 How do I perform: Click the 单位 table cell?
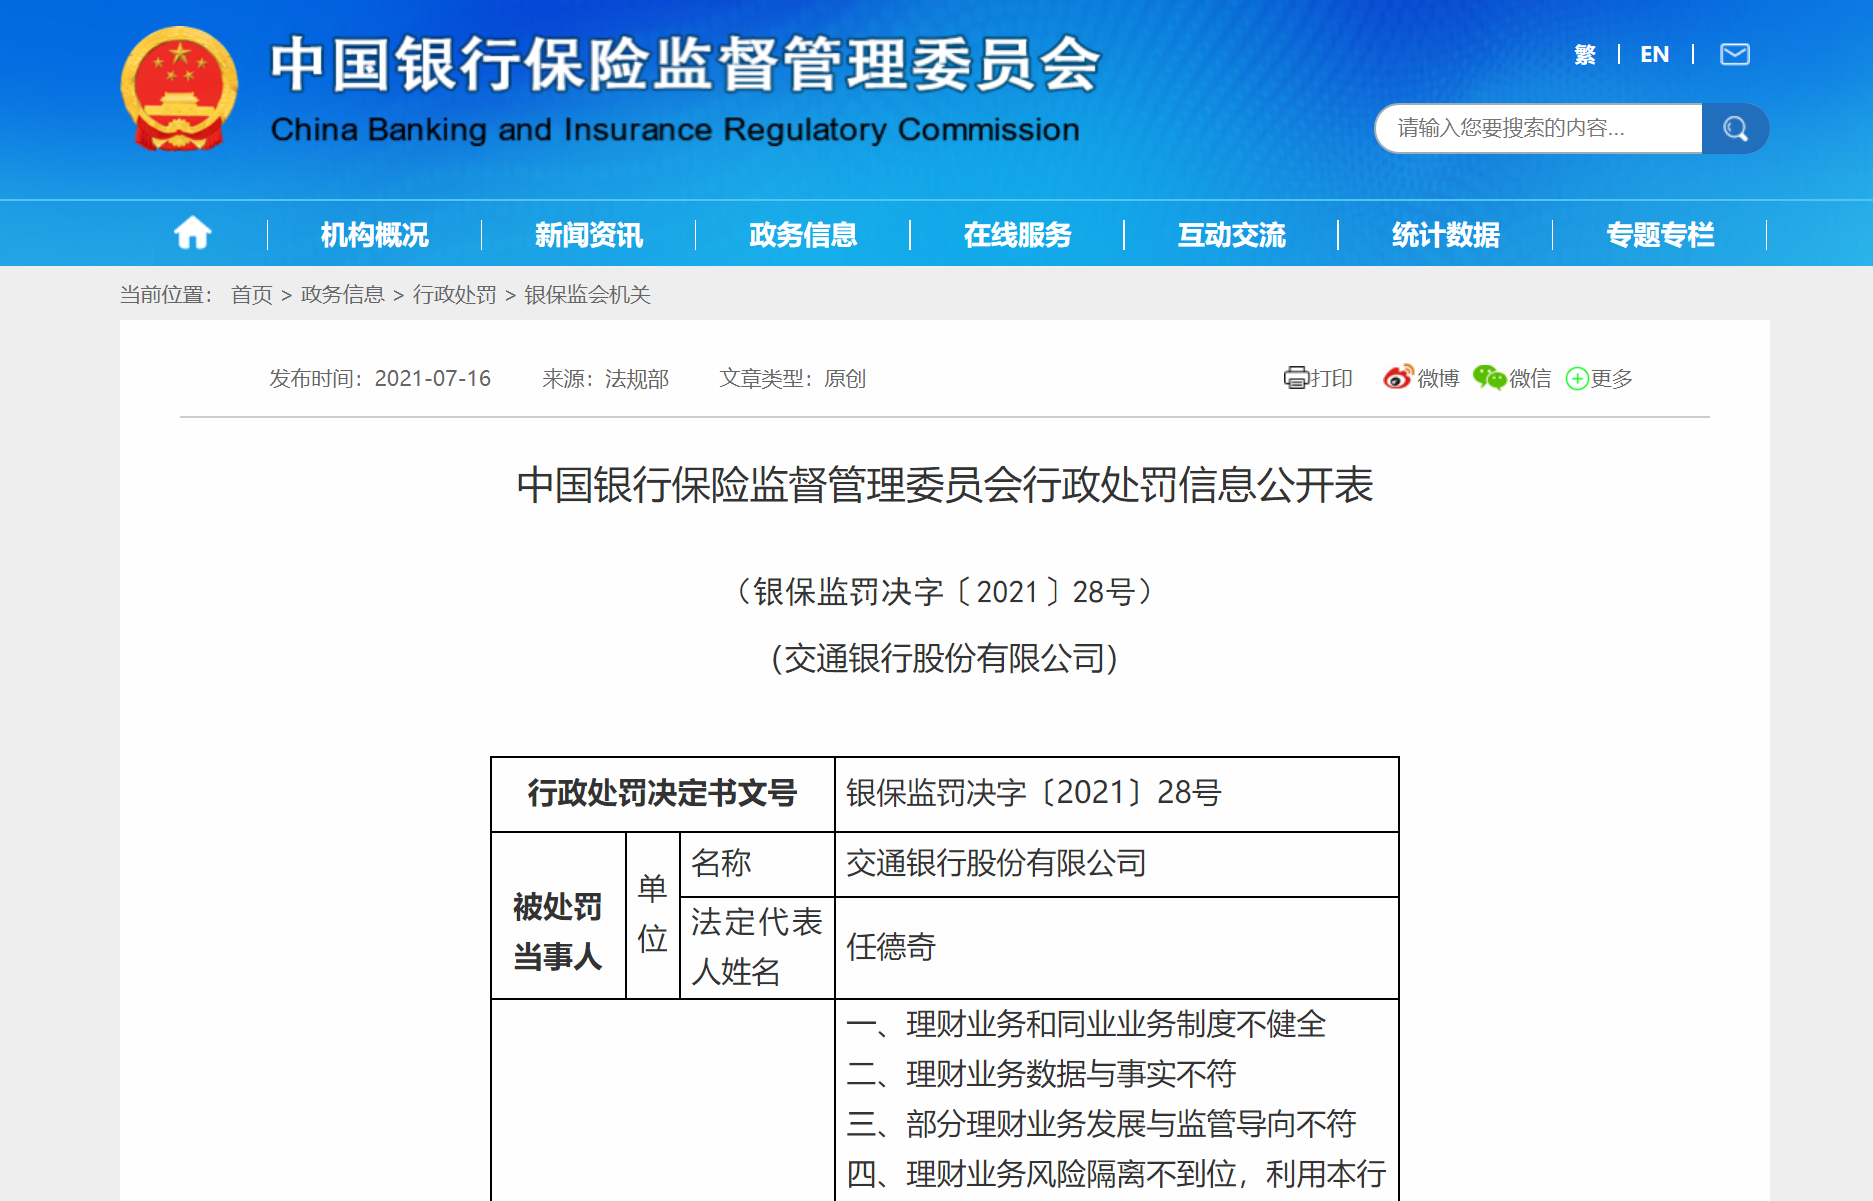(653, 913)
